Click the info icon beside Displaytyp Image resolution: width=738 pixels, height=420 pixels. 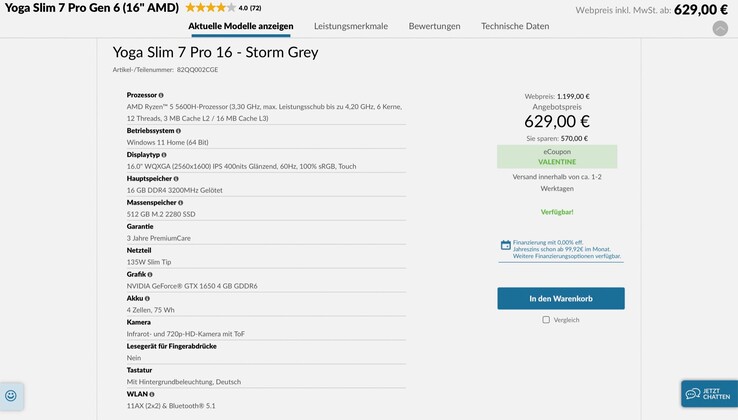[164, 155]
